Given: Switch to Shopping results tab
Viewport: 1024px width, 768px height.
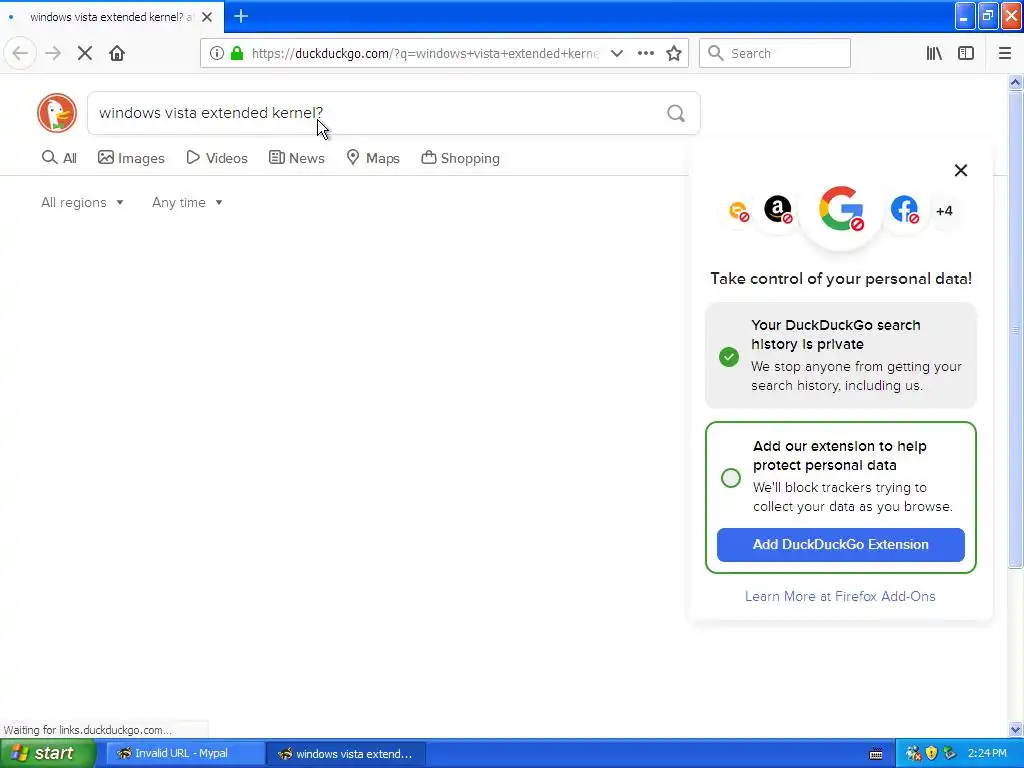Looking at the screenshot, I should pos(460,158).
